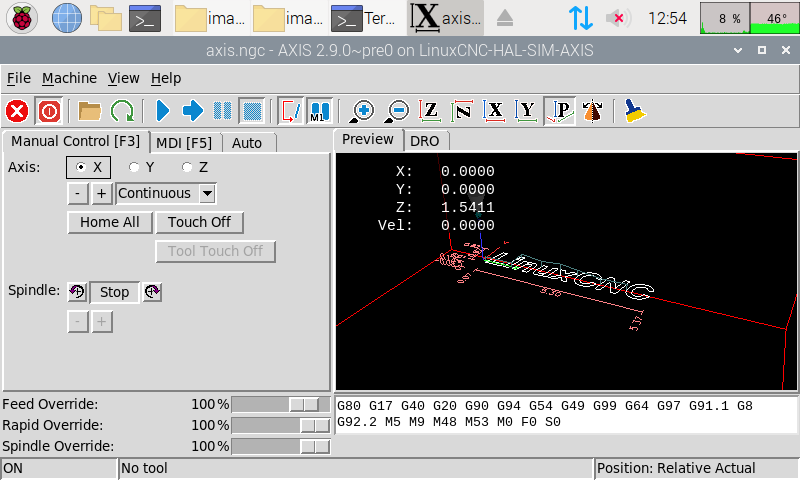This screenshot has height=480, width=800.
Task: Launch web browser globe icon
Action: [67, 18]
